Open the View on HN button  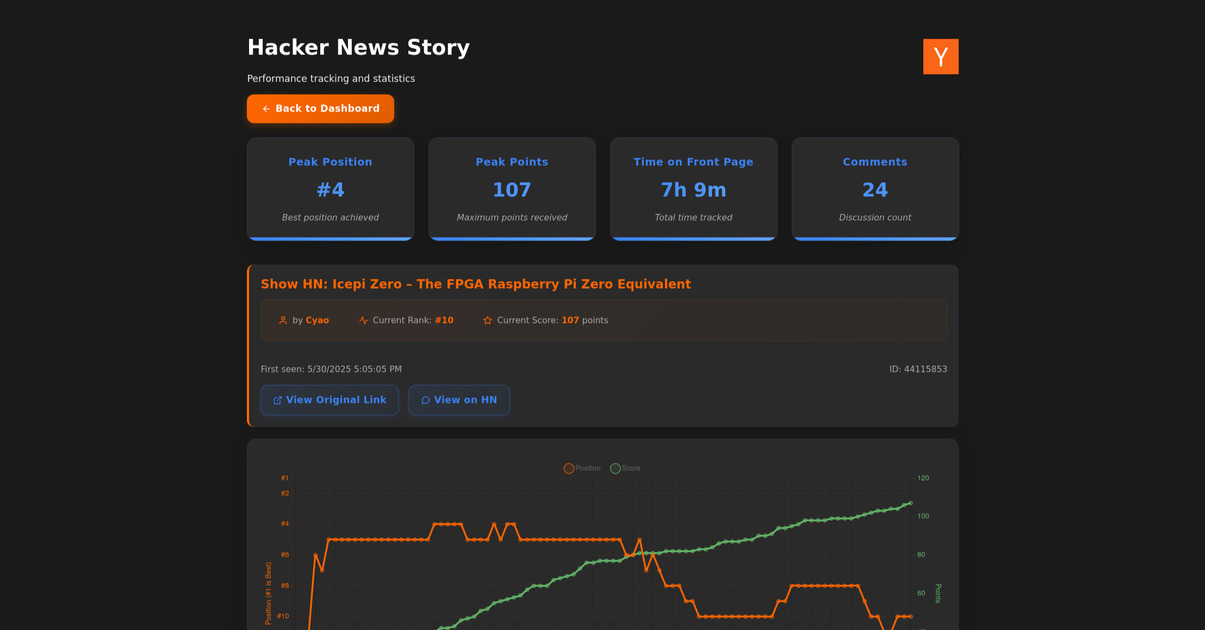[459, 400]
